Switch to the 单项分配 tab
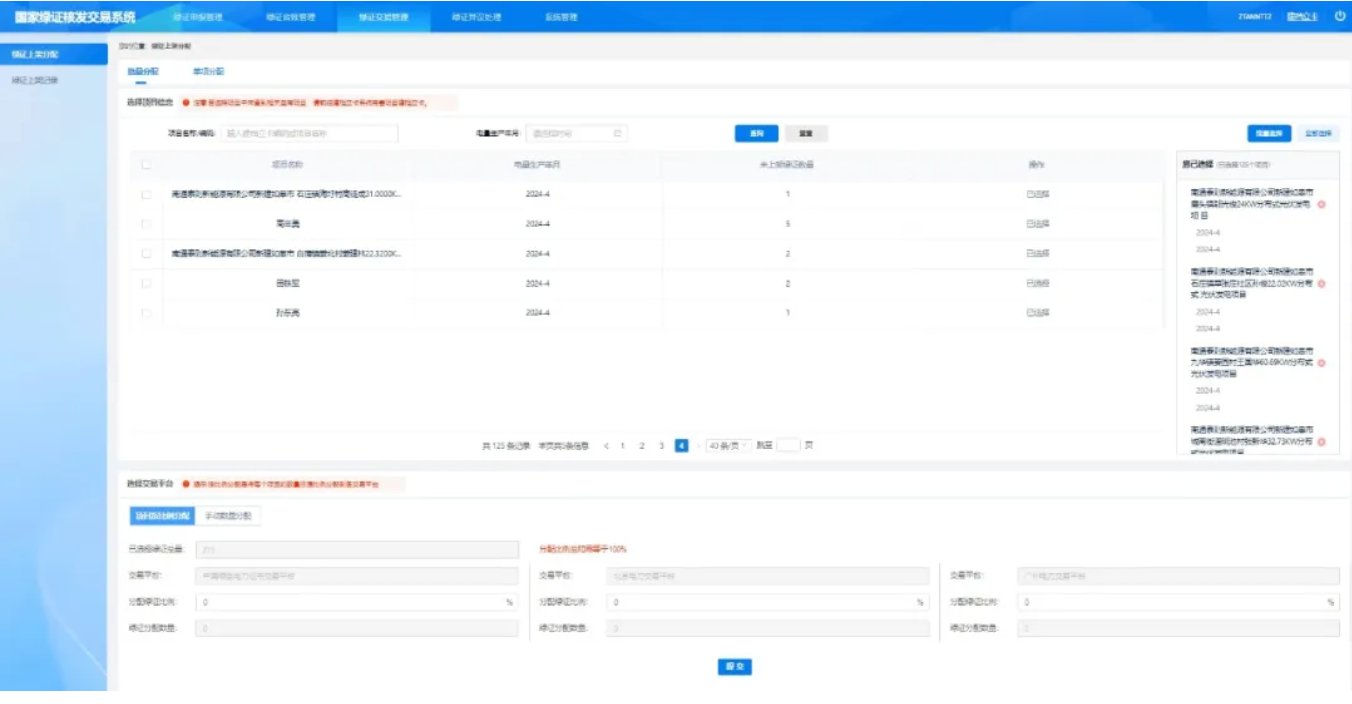The height and width of the screenshot is (704, 1352). (208, 72)
